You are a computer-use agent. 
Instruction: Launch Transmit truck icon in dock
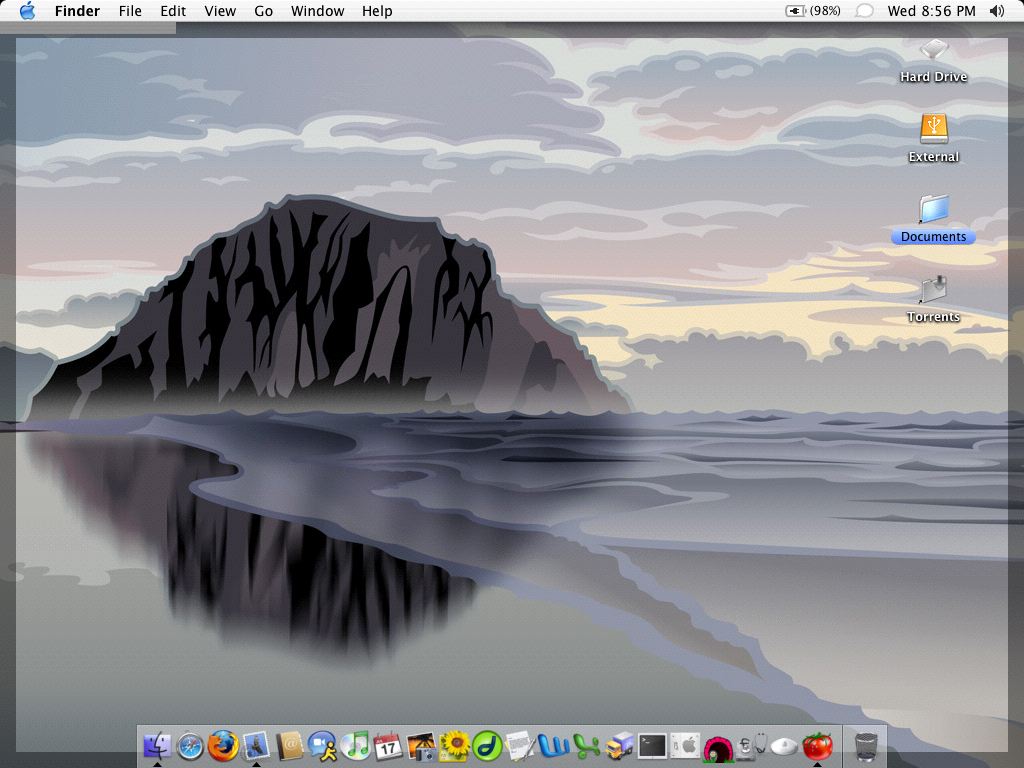[620, 746]
